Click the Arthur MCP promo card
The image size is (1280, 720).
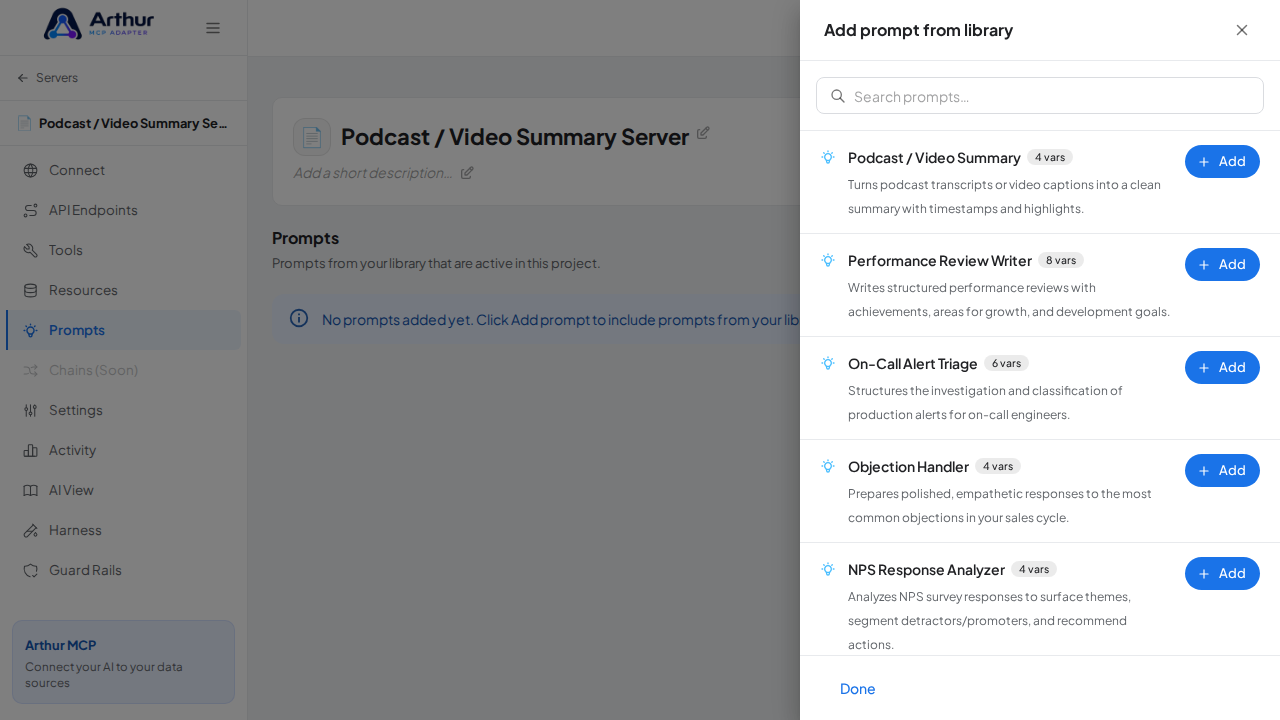(123, 662)
